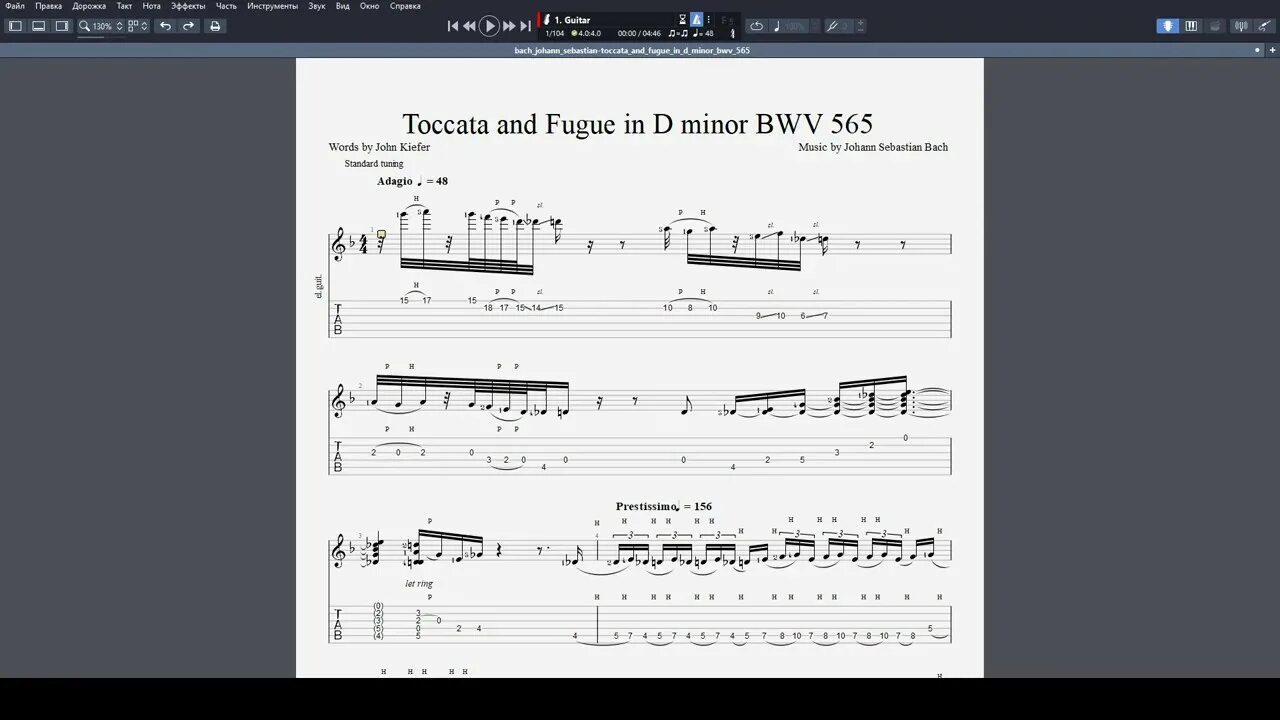Click the 4.0:4.0 beat position indicator
This screenshot has width=1280, height=720.
tap(586, 33)
